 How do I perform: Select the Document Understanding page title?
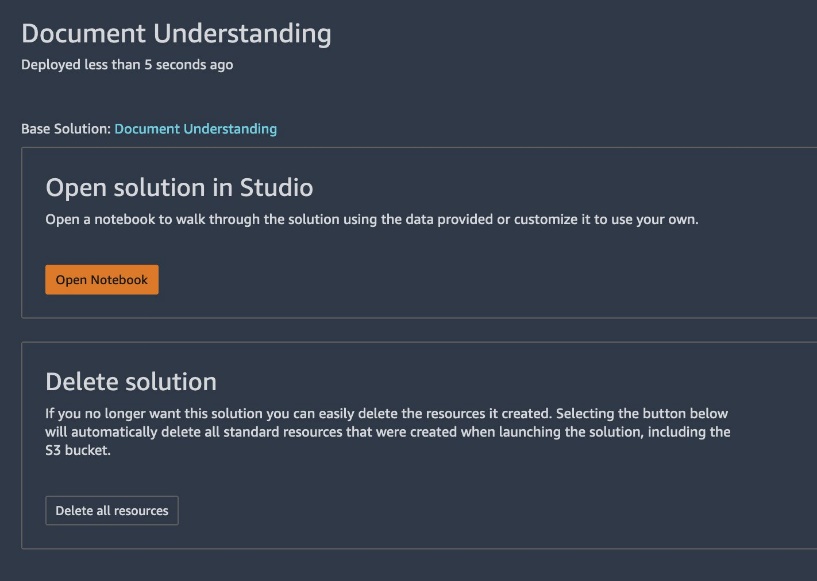coord(176,34)
